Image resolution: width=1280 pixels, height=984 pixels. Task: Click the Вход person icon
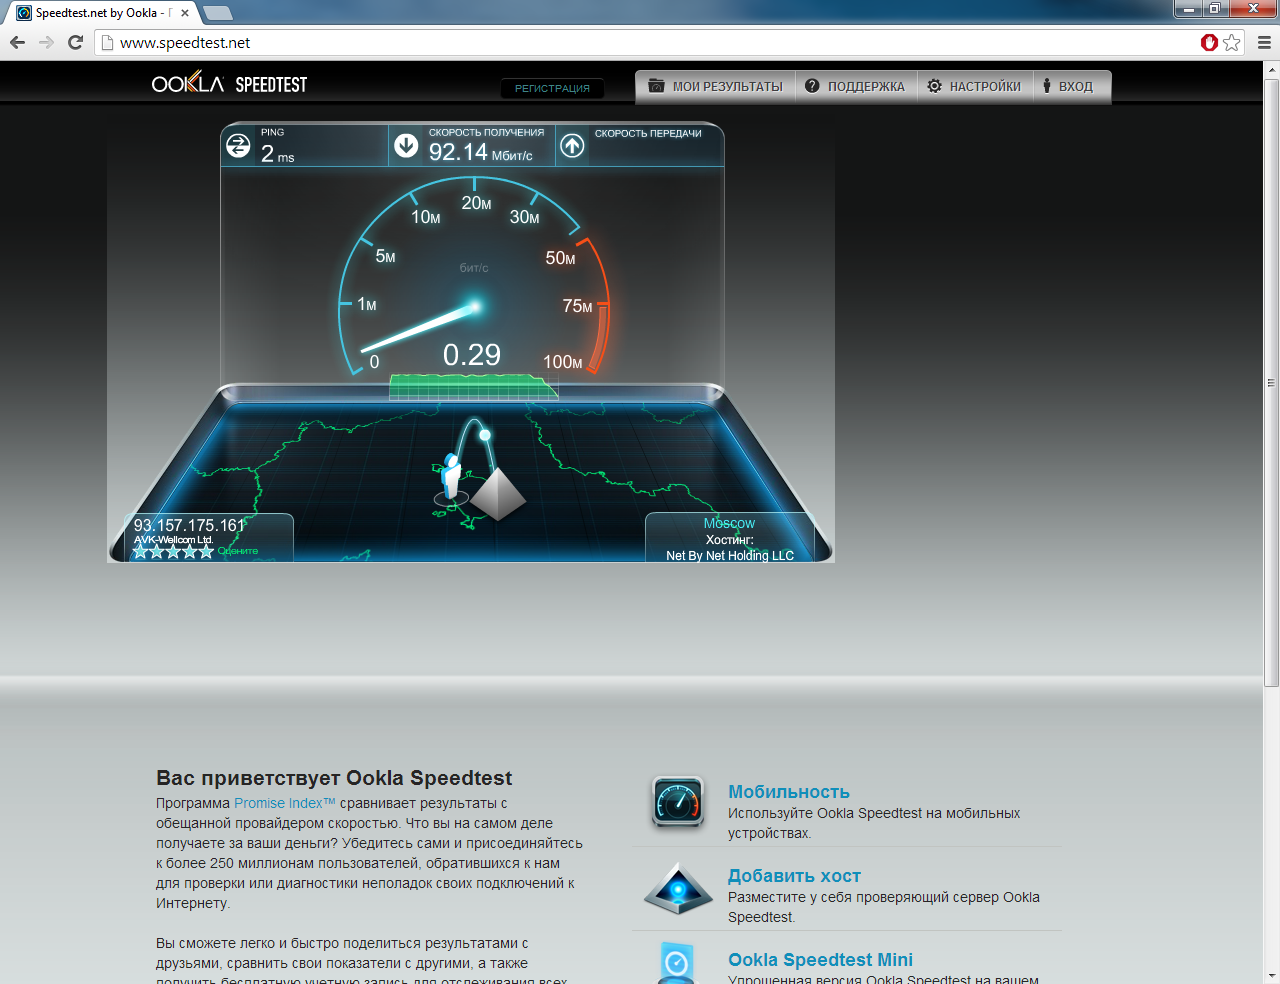coord(1047,86)
